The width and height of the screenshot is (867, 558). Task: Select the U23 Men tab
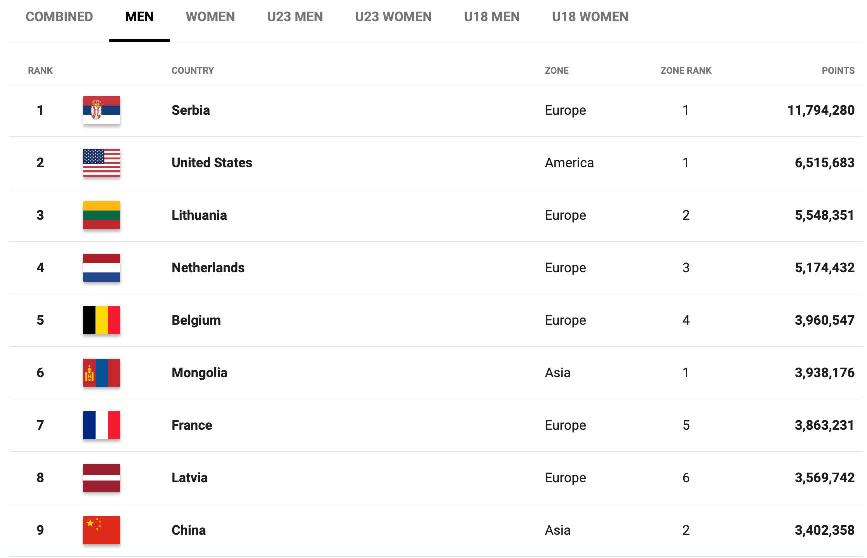point(295,17)
